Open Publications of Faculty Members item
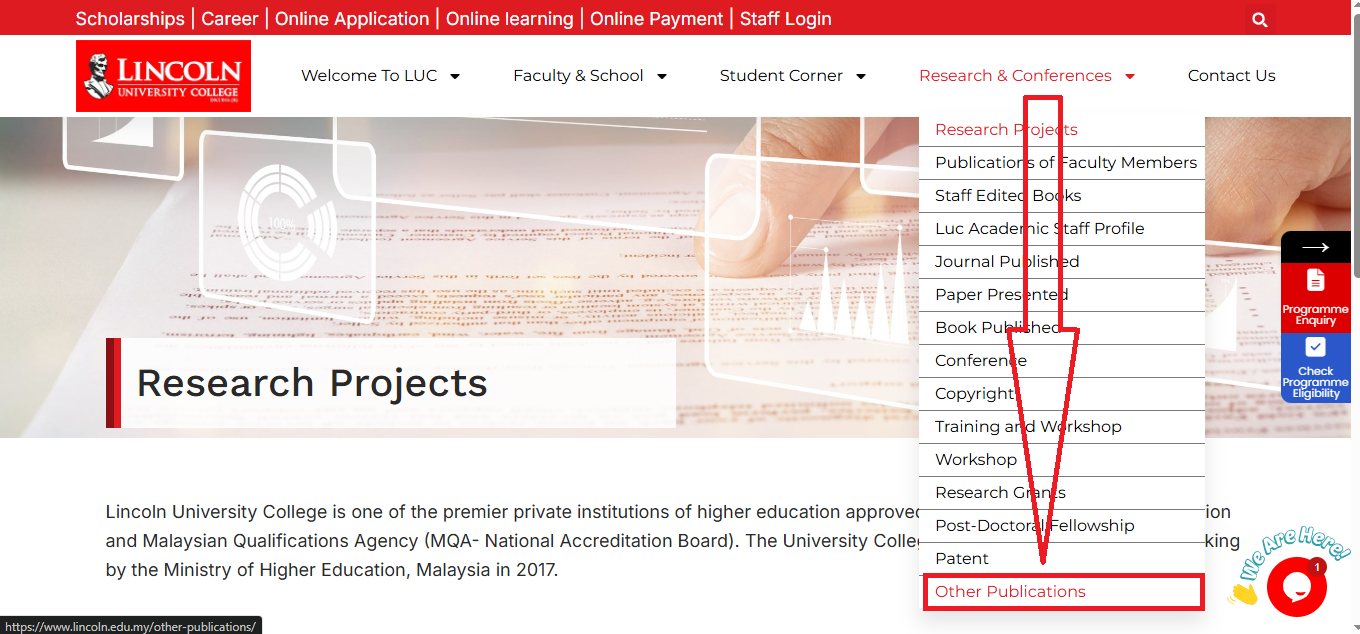The image size is (1360, 634). [1062, 162]
